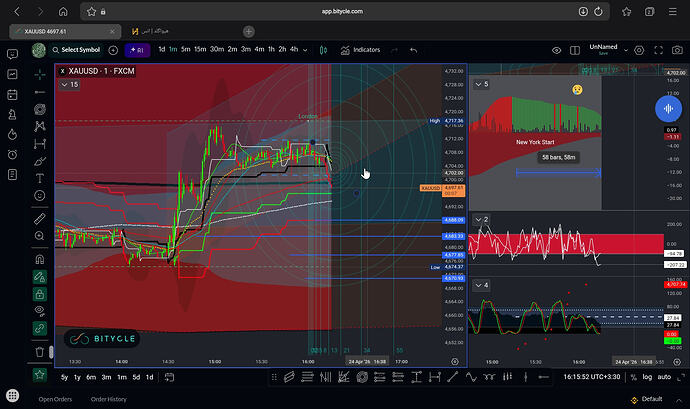Select the Text drawing tool
The width and height of the screenshot is (690, 409).
coord(40,178)
